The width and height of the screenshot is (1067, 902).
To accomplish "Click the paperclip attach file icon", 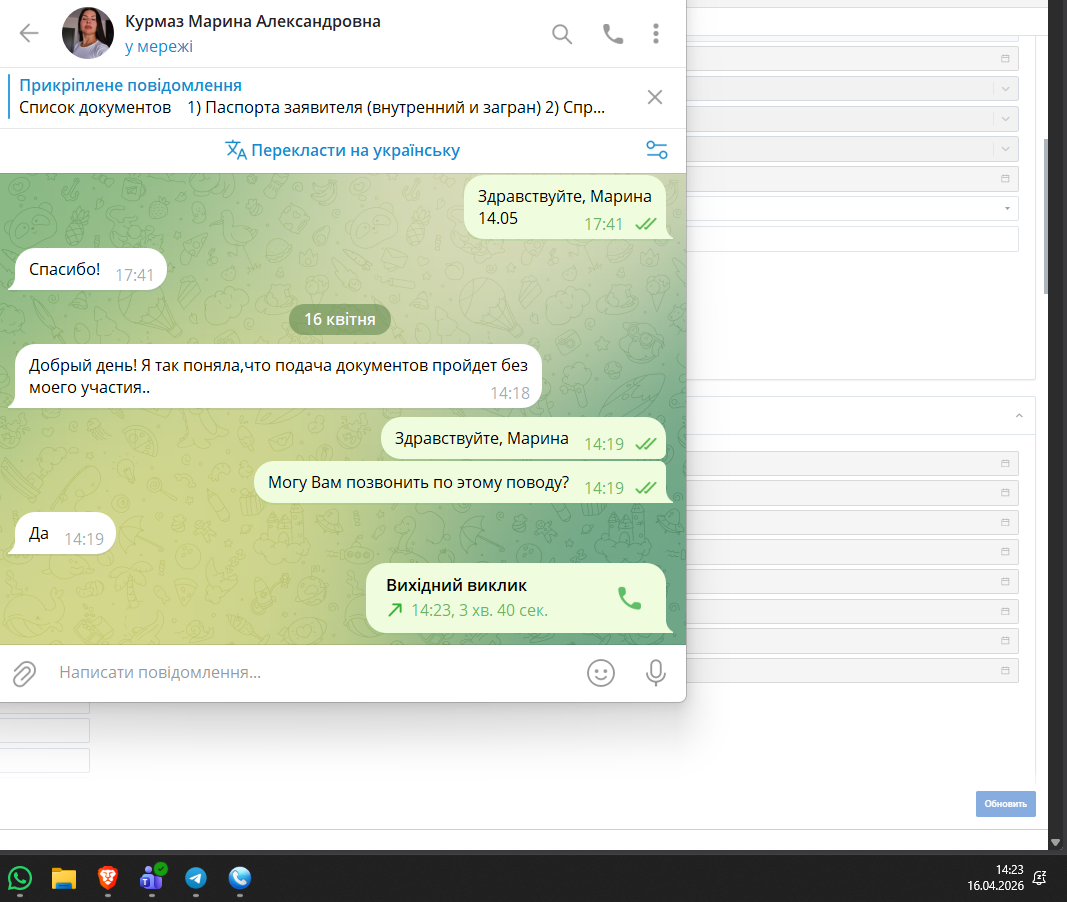I will [x=24, y=673].
